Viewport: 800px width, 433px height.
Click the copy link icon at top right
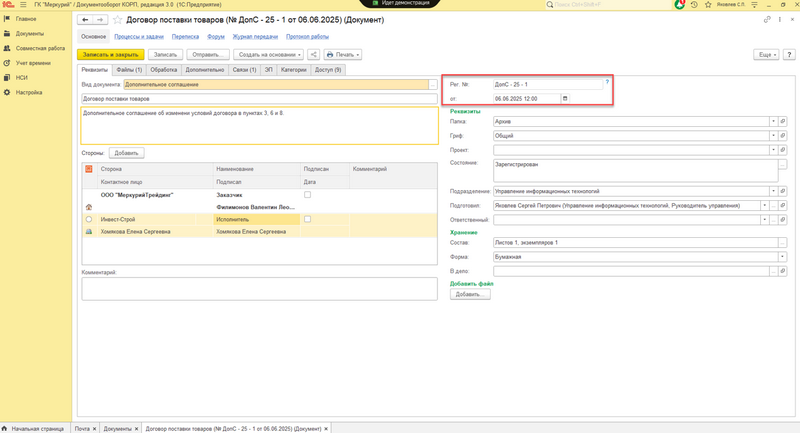[x=767, y=20]
